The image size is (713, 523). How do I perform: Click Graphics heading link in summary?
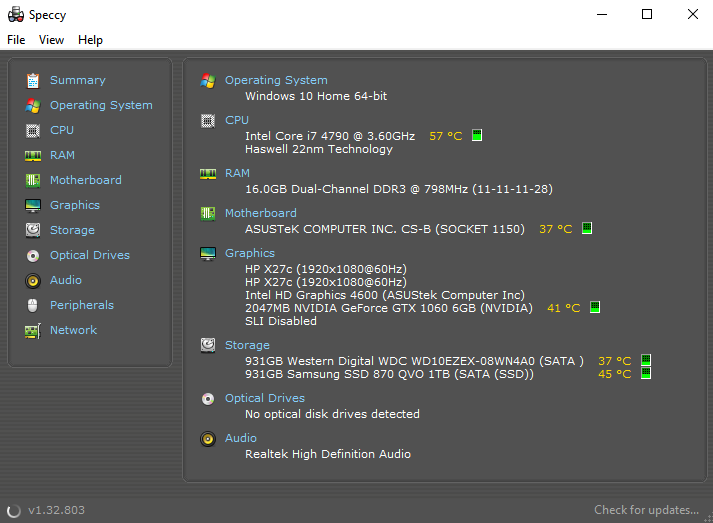pos(250,253)
